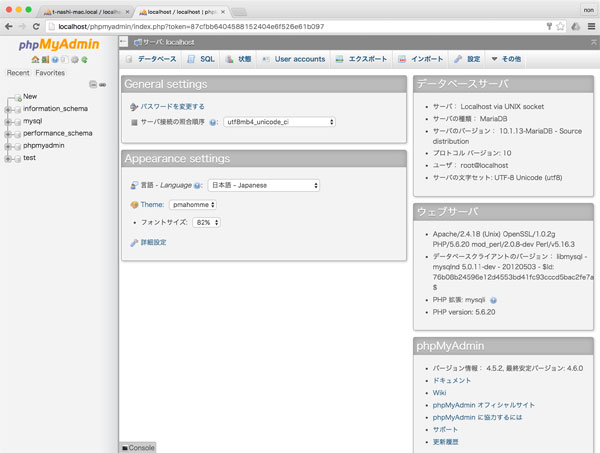600x453 pixels.
Task: Click the phpMyAdmin logo
Action: pos(59,44)
